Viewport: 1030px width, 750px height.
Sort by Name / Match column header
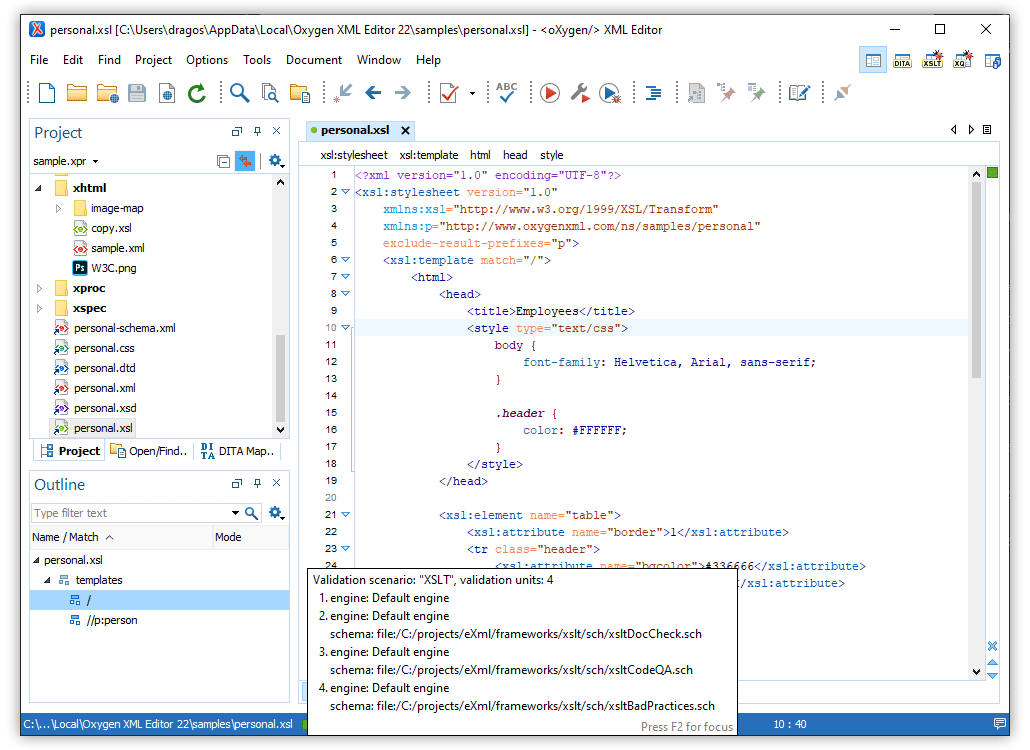(x=121, y=537)
